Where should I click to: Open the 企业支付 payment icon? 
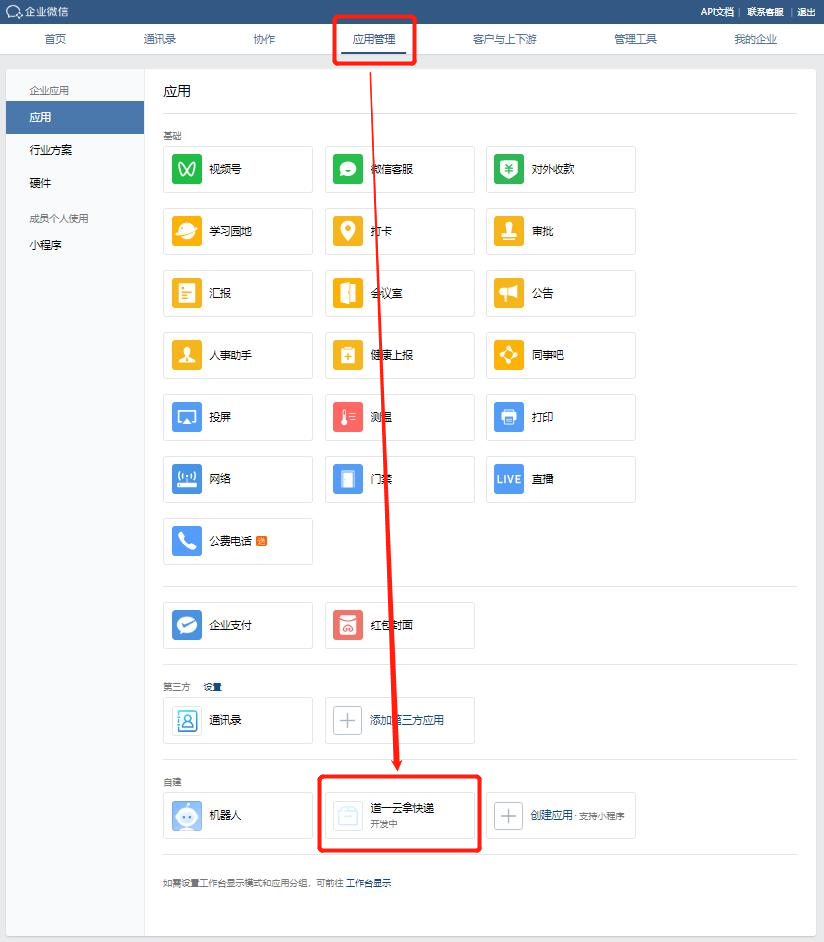[187, 625]
